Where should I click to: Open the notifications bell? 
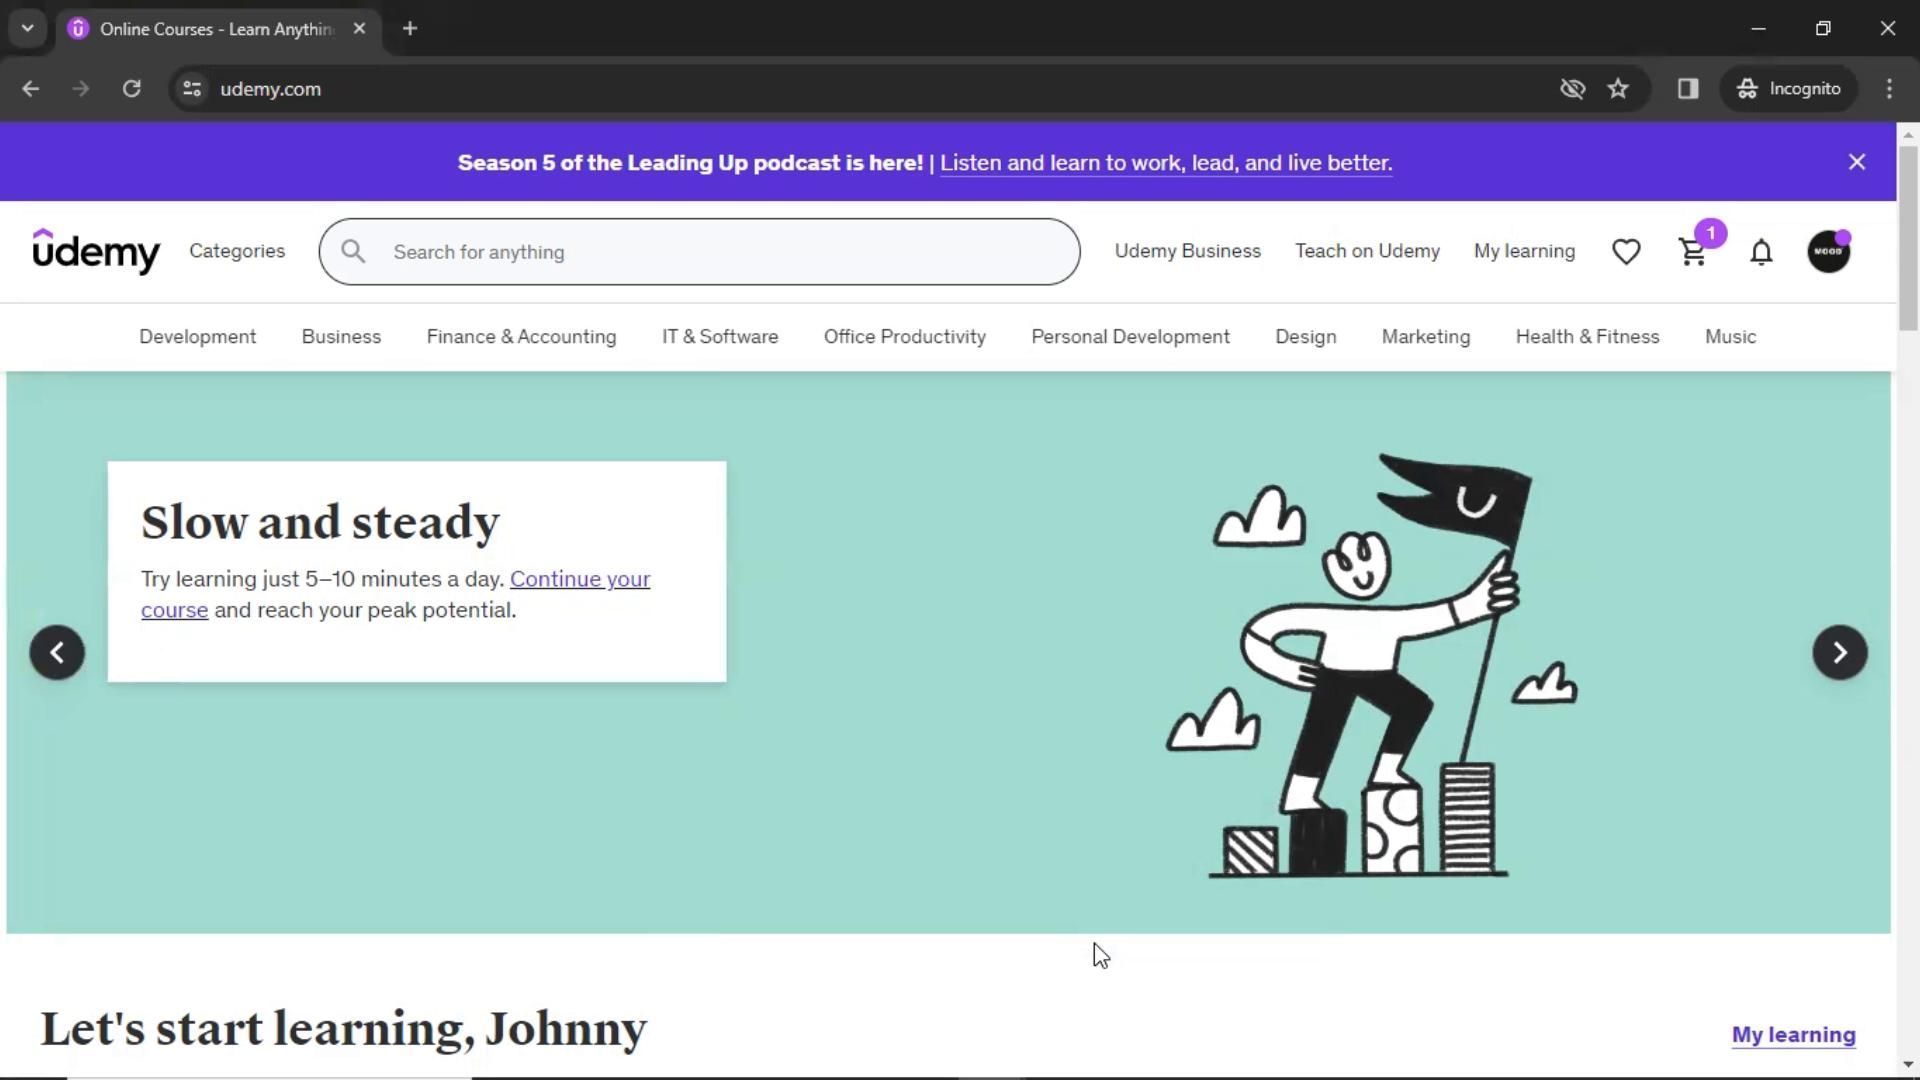tap(1761, 252)
